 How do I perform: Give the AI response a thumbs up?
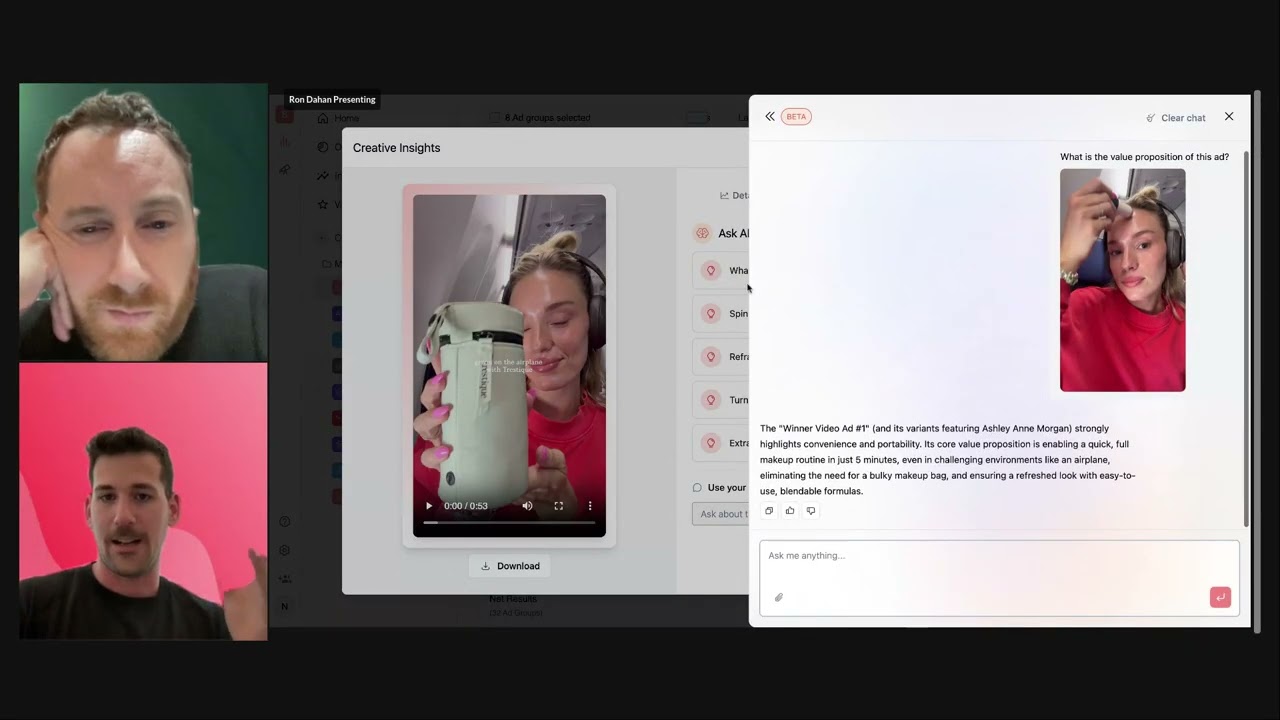790,511
